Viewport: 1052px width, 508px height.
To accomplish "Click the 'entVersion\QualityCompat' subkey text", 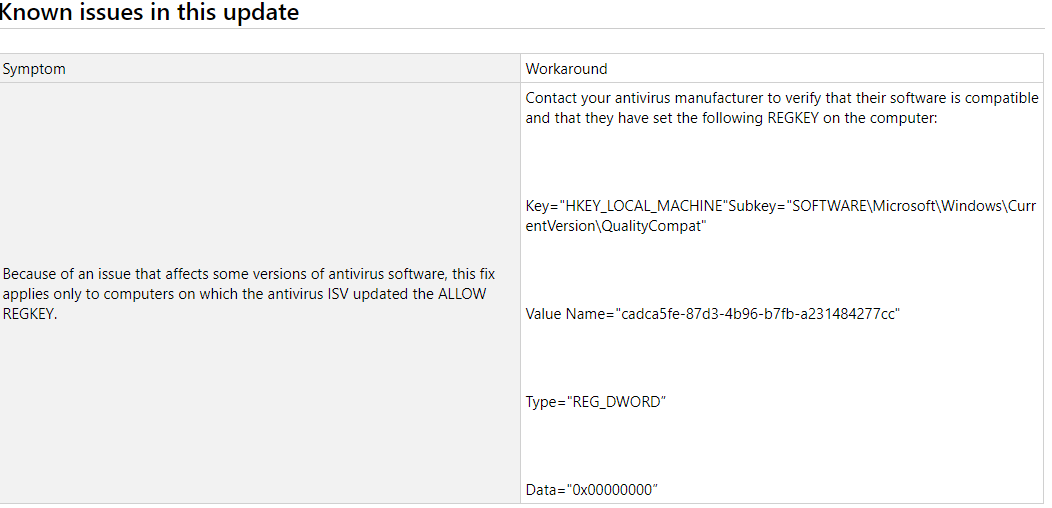I will coord(616,227).
